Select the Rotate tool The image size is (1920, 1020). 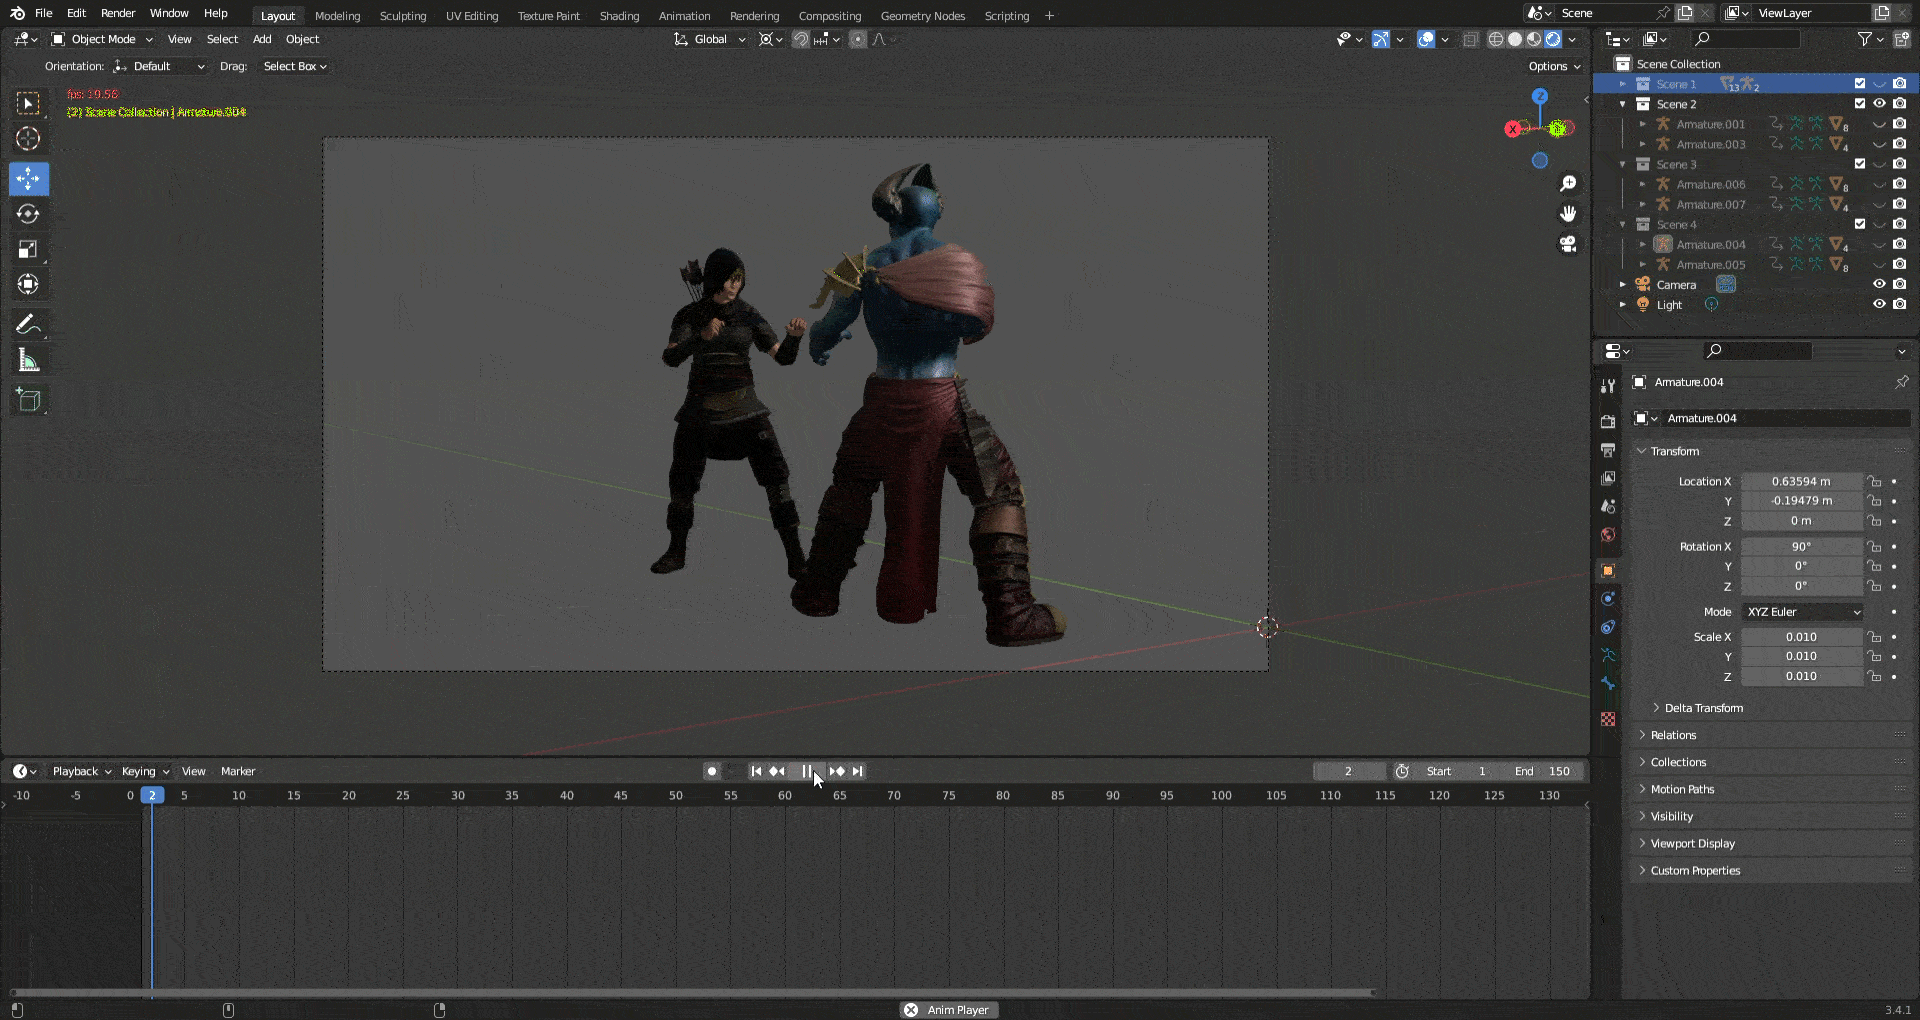coord(28,214)
